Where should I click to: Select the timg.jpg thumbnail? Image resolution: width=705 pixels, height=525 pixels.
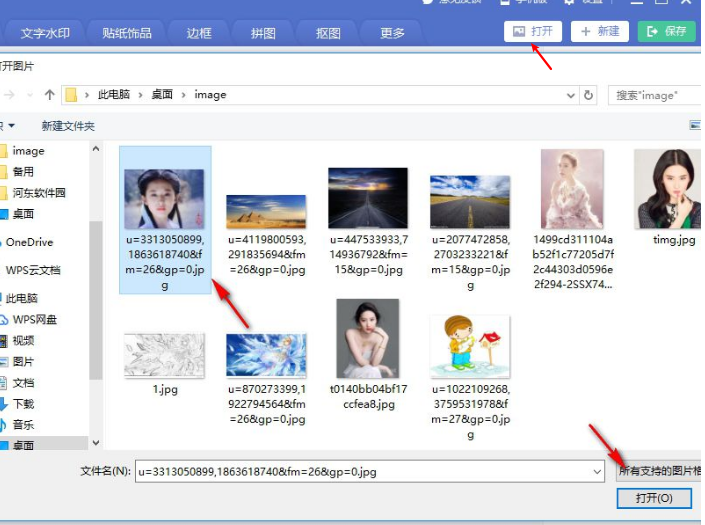pos(668,189)
